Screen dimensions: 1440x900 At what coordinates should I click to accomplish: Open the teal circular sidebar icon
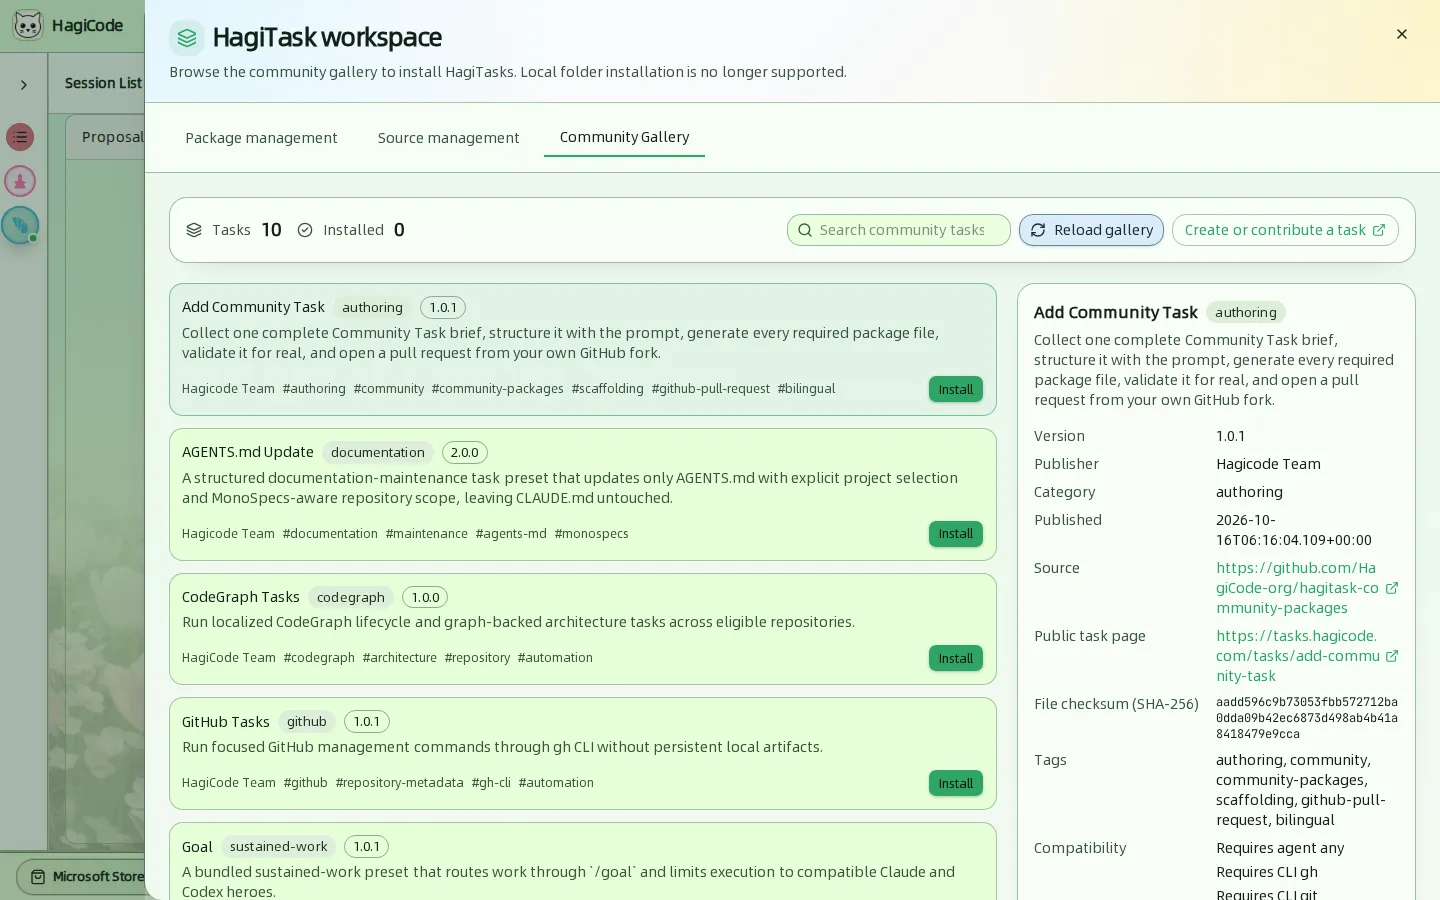click(20, 225)
